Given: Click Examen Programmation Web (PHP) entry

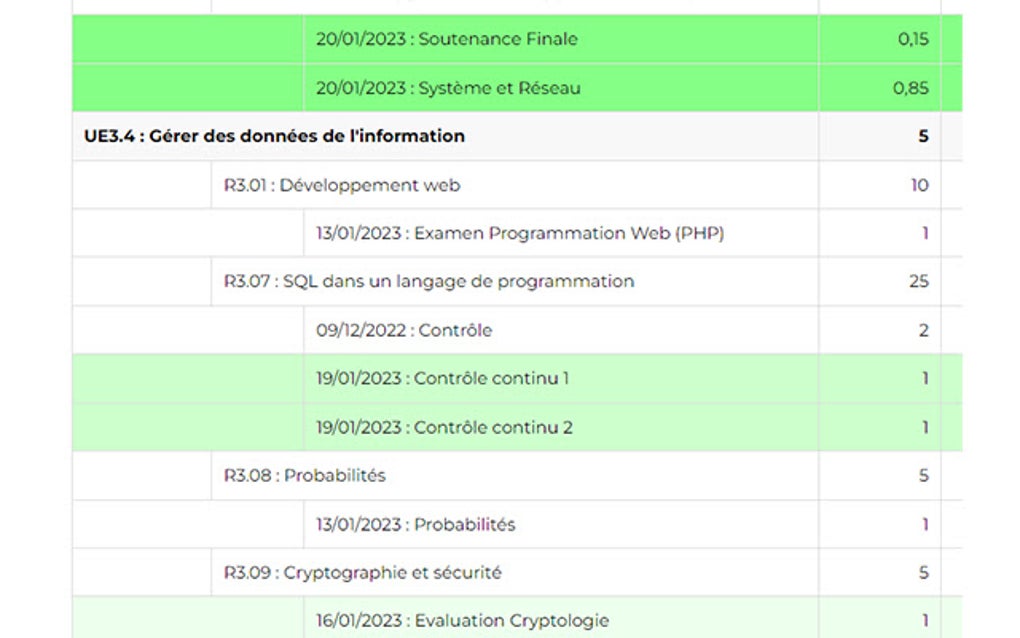Looking at the screenshot, I should (519, 233).
